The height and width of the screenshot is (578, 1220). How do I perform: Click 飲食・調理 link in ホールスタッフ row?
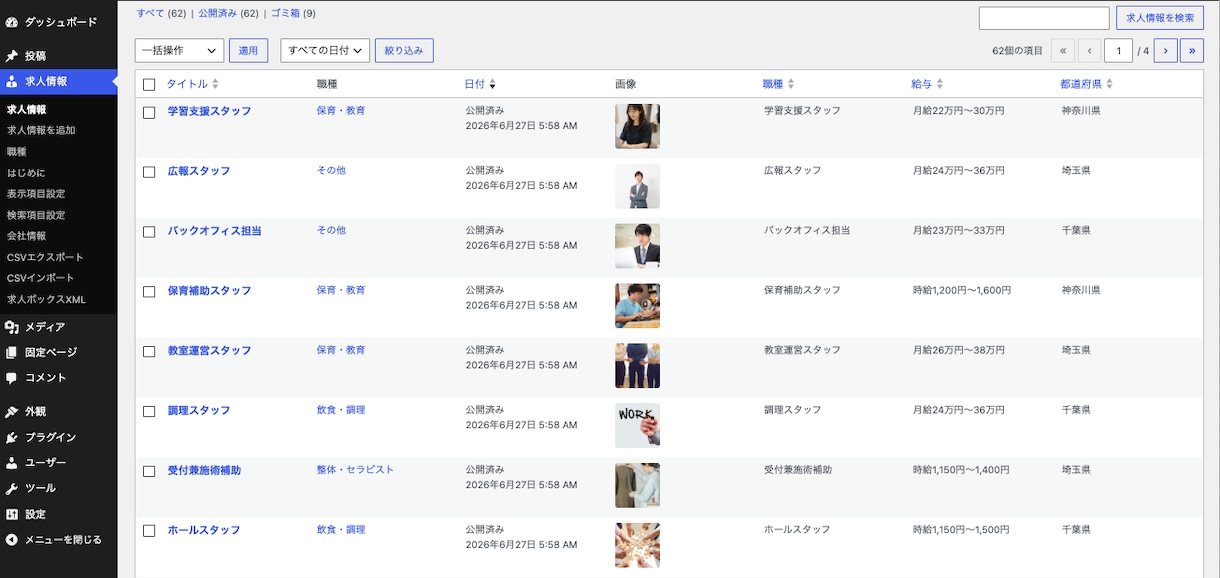pos(341,530)
